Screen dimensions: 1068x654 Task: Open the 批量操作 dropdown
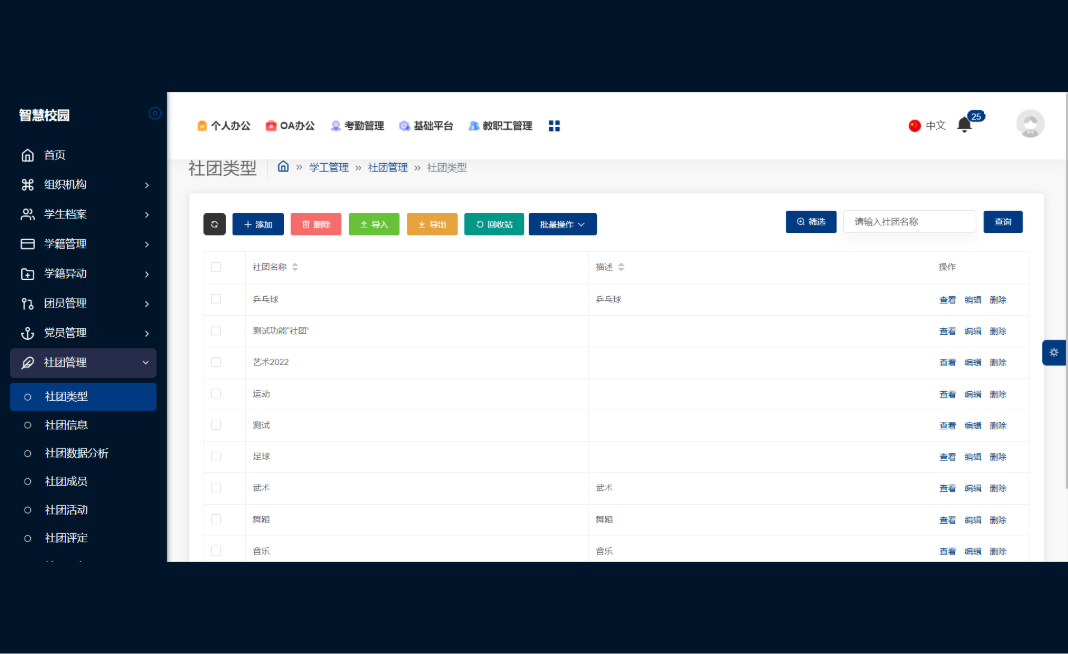pos(563,224)
